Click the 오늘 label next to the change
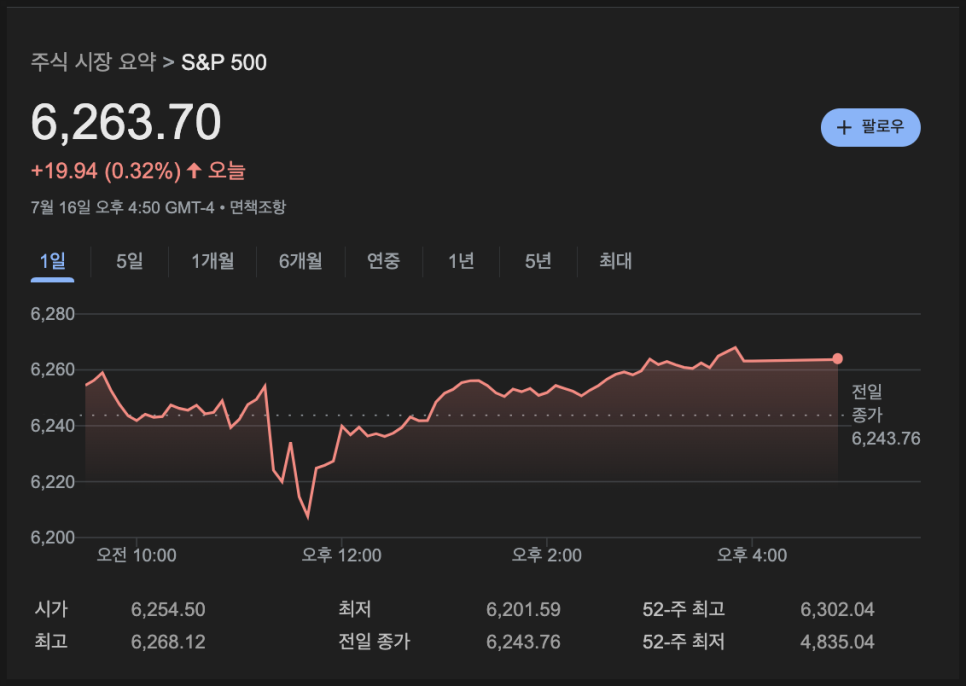Image resolution: width=966 pixels, height=686 pixels. point(226,171)
